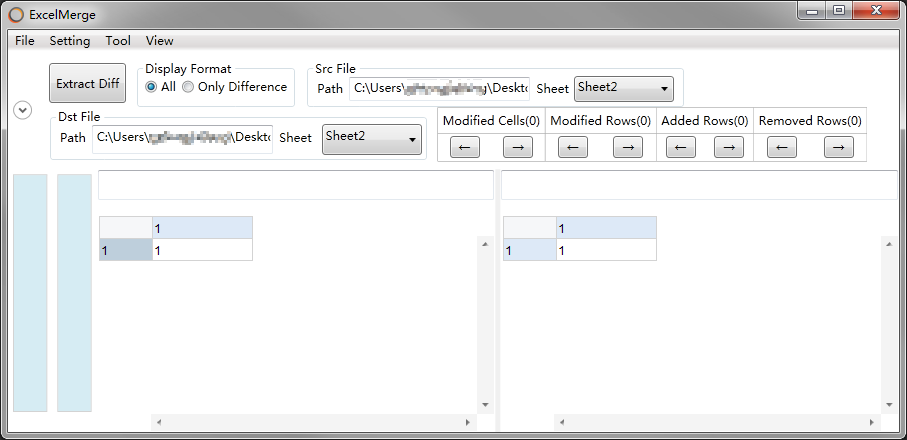Click right pane vertical scroll down arrow
The width and height of the screenshot is (907, 440).
(889, 405)
